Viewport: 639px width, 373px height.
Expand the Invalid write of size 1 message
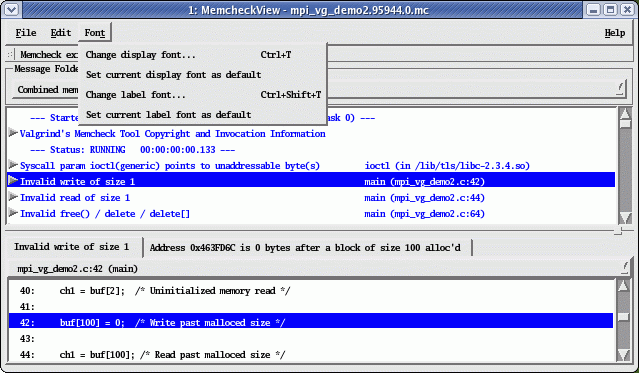[x=13, y=181]
